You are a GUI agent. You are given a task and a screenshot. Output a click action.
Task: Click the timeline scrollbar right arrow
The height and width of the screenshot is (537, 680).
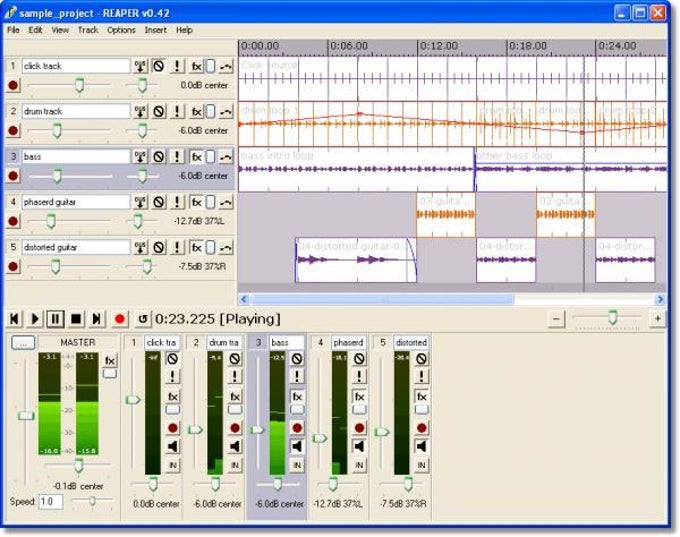coord(660,299)
